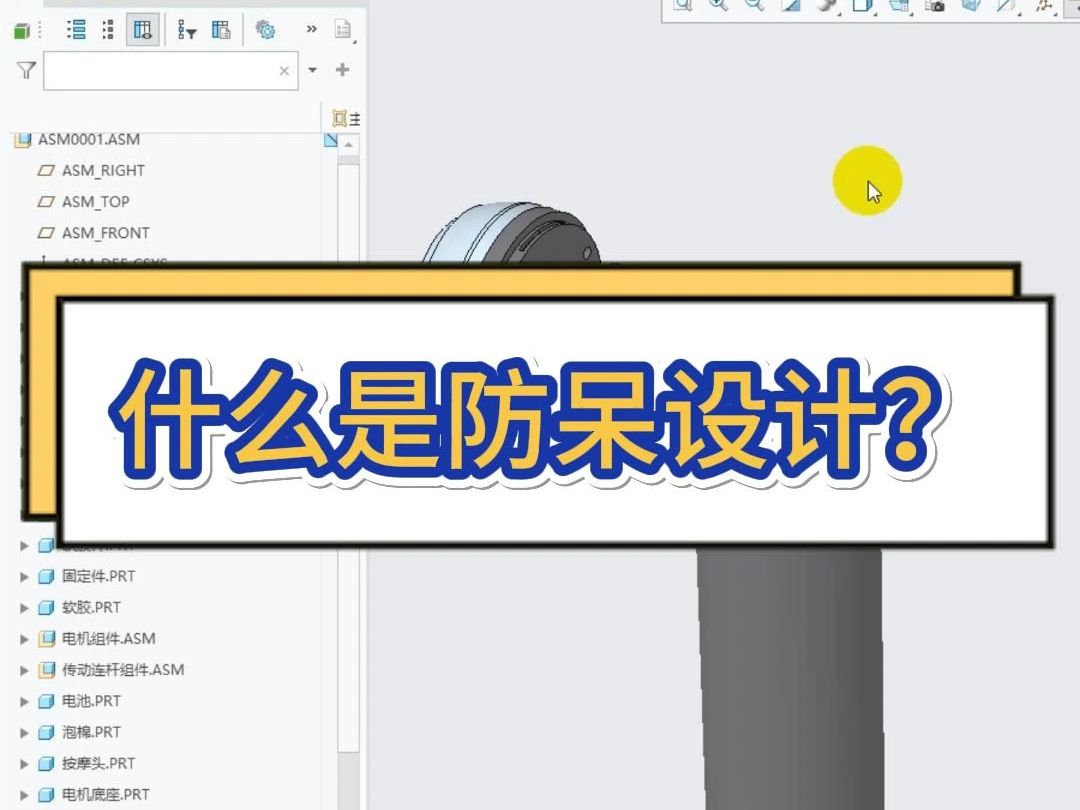Open model tree settings gears
Viewport: 1080px width, 810px height.
[x=265, y=30]
